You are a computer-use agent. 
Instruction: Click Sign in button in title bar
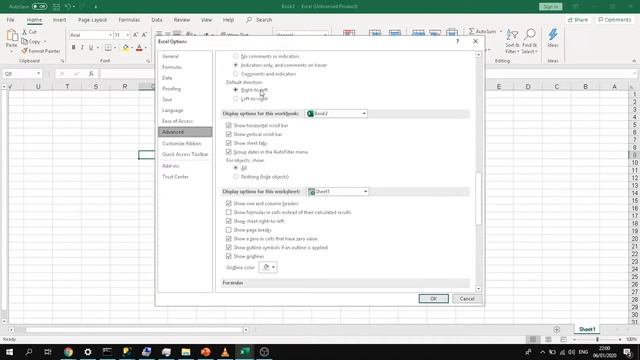551,7
